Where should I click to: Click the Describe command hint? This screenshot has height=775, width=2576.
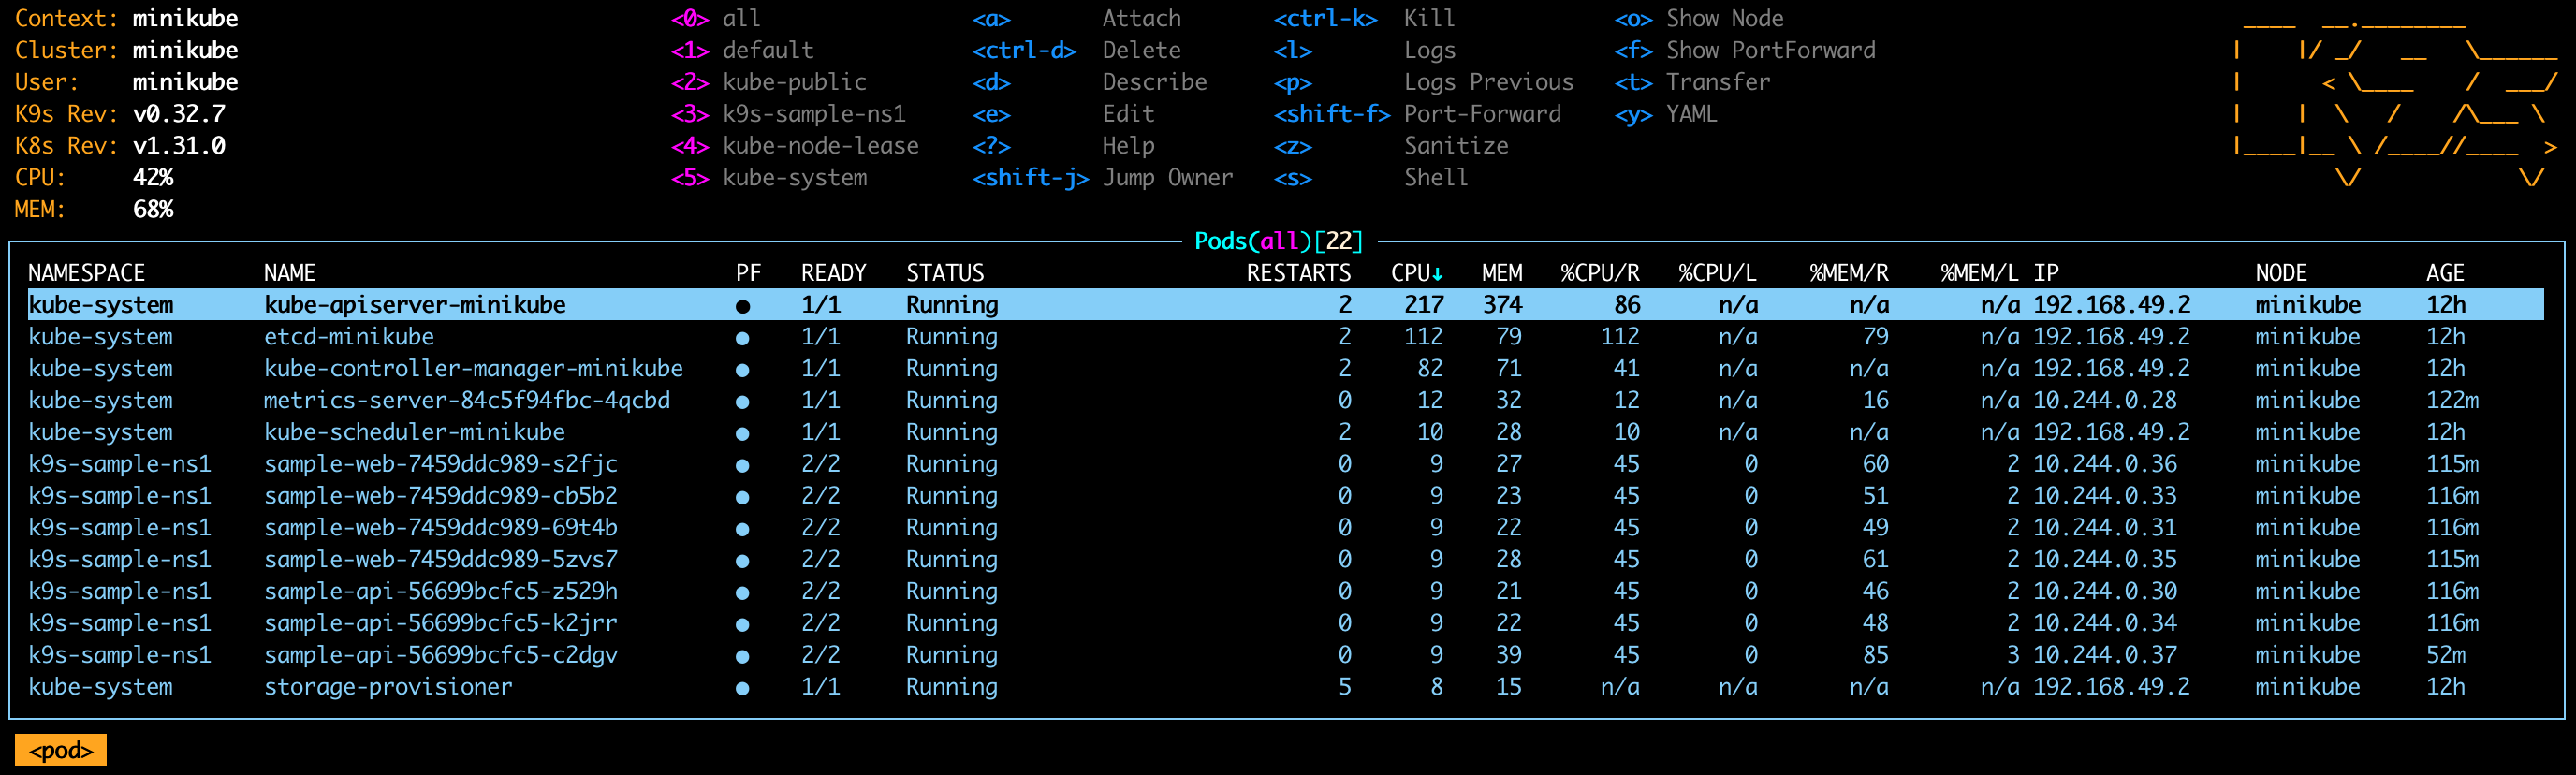click(x=1154, y=83)
